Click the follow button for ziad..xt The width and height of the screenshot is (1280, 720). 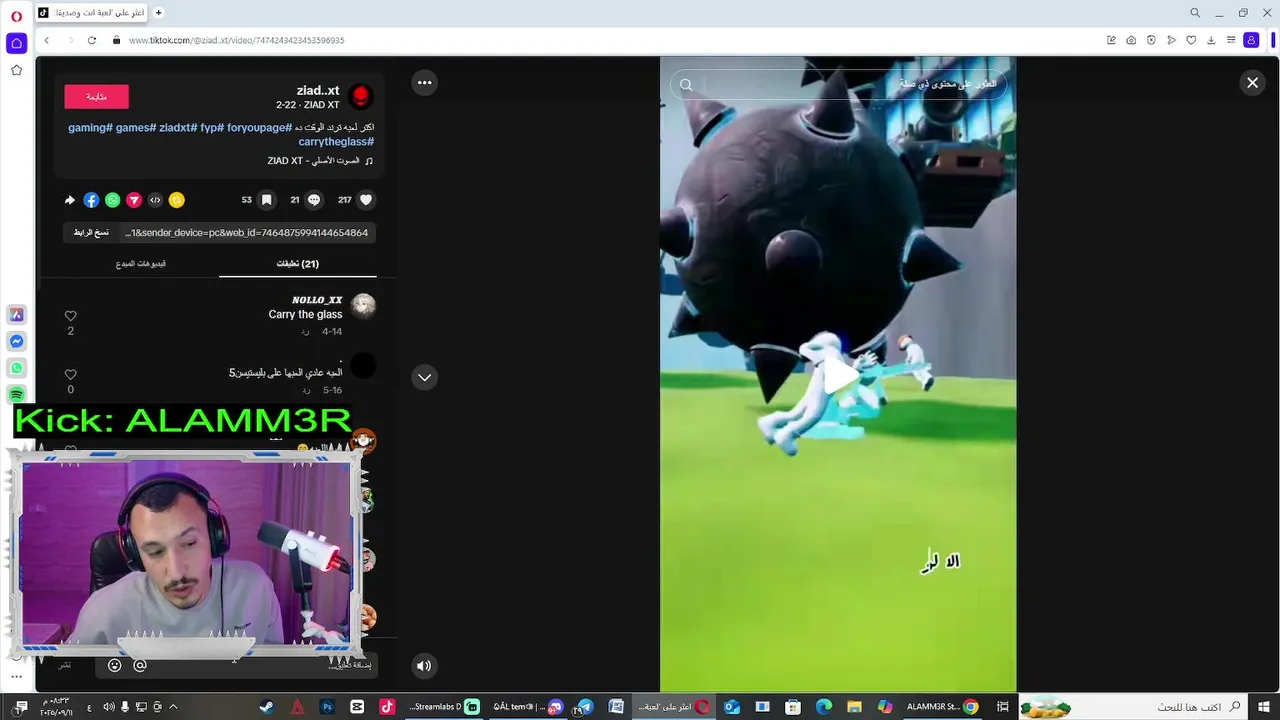coord(96,96)
